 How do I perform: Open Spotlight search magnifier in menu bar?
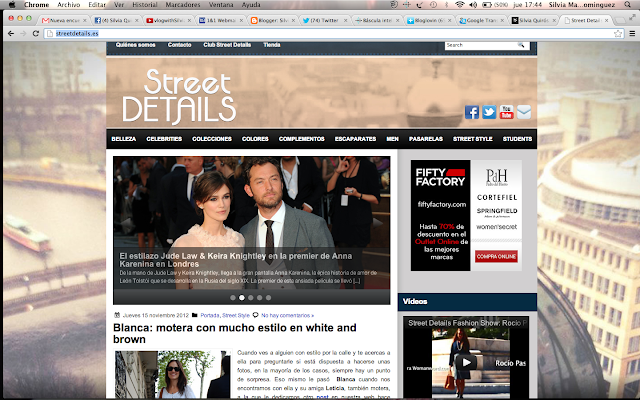tap(627, 5)
